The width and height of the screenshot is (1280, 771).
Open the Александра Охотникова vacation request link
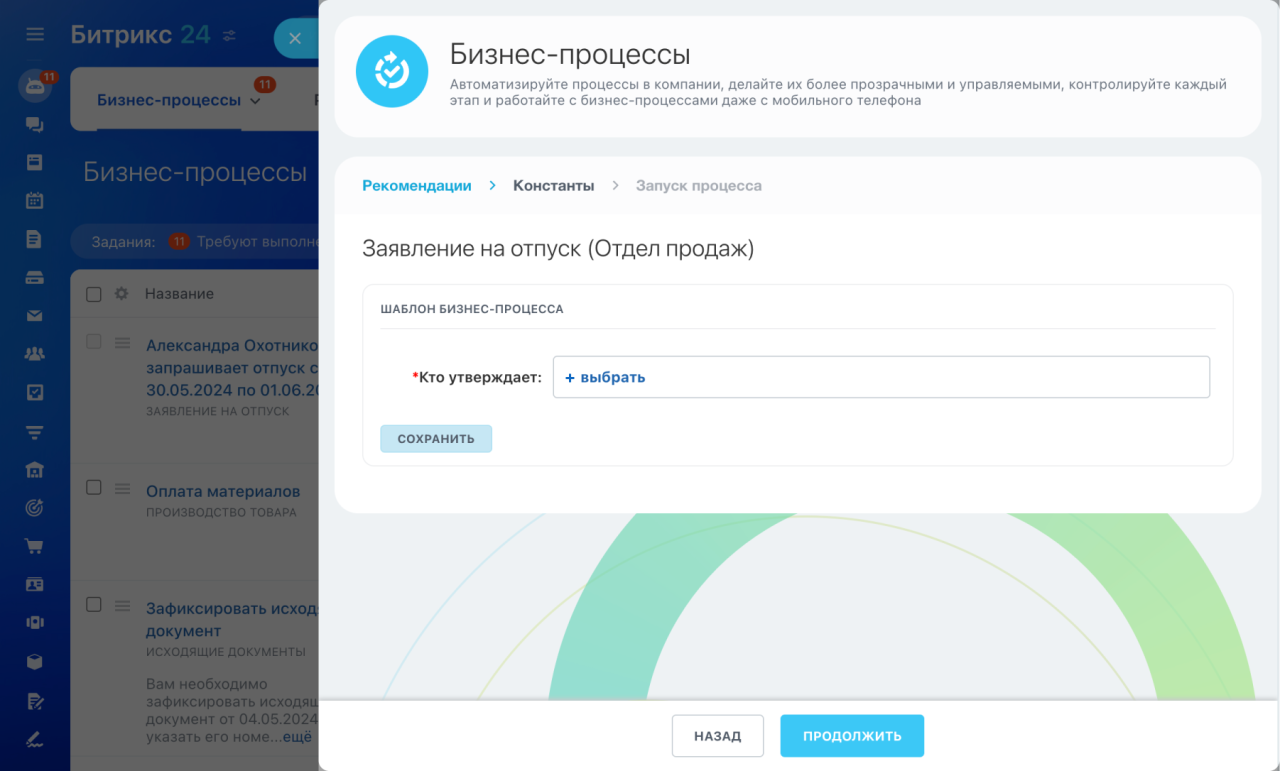(232, 367)
